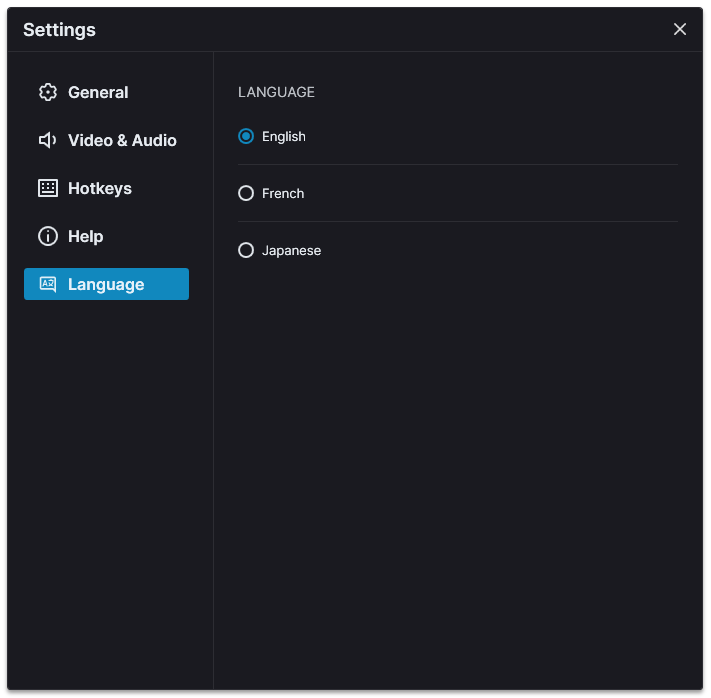Choose the French radio button
The width and height of the screenshot is (711, 698).
(x=246, y=194)
